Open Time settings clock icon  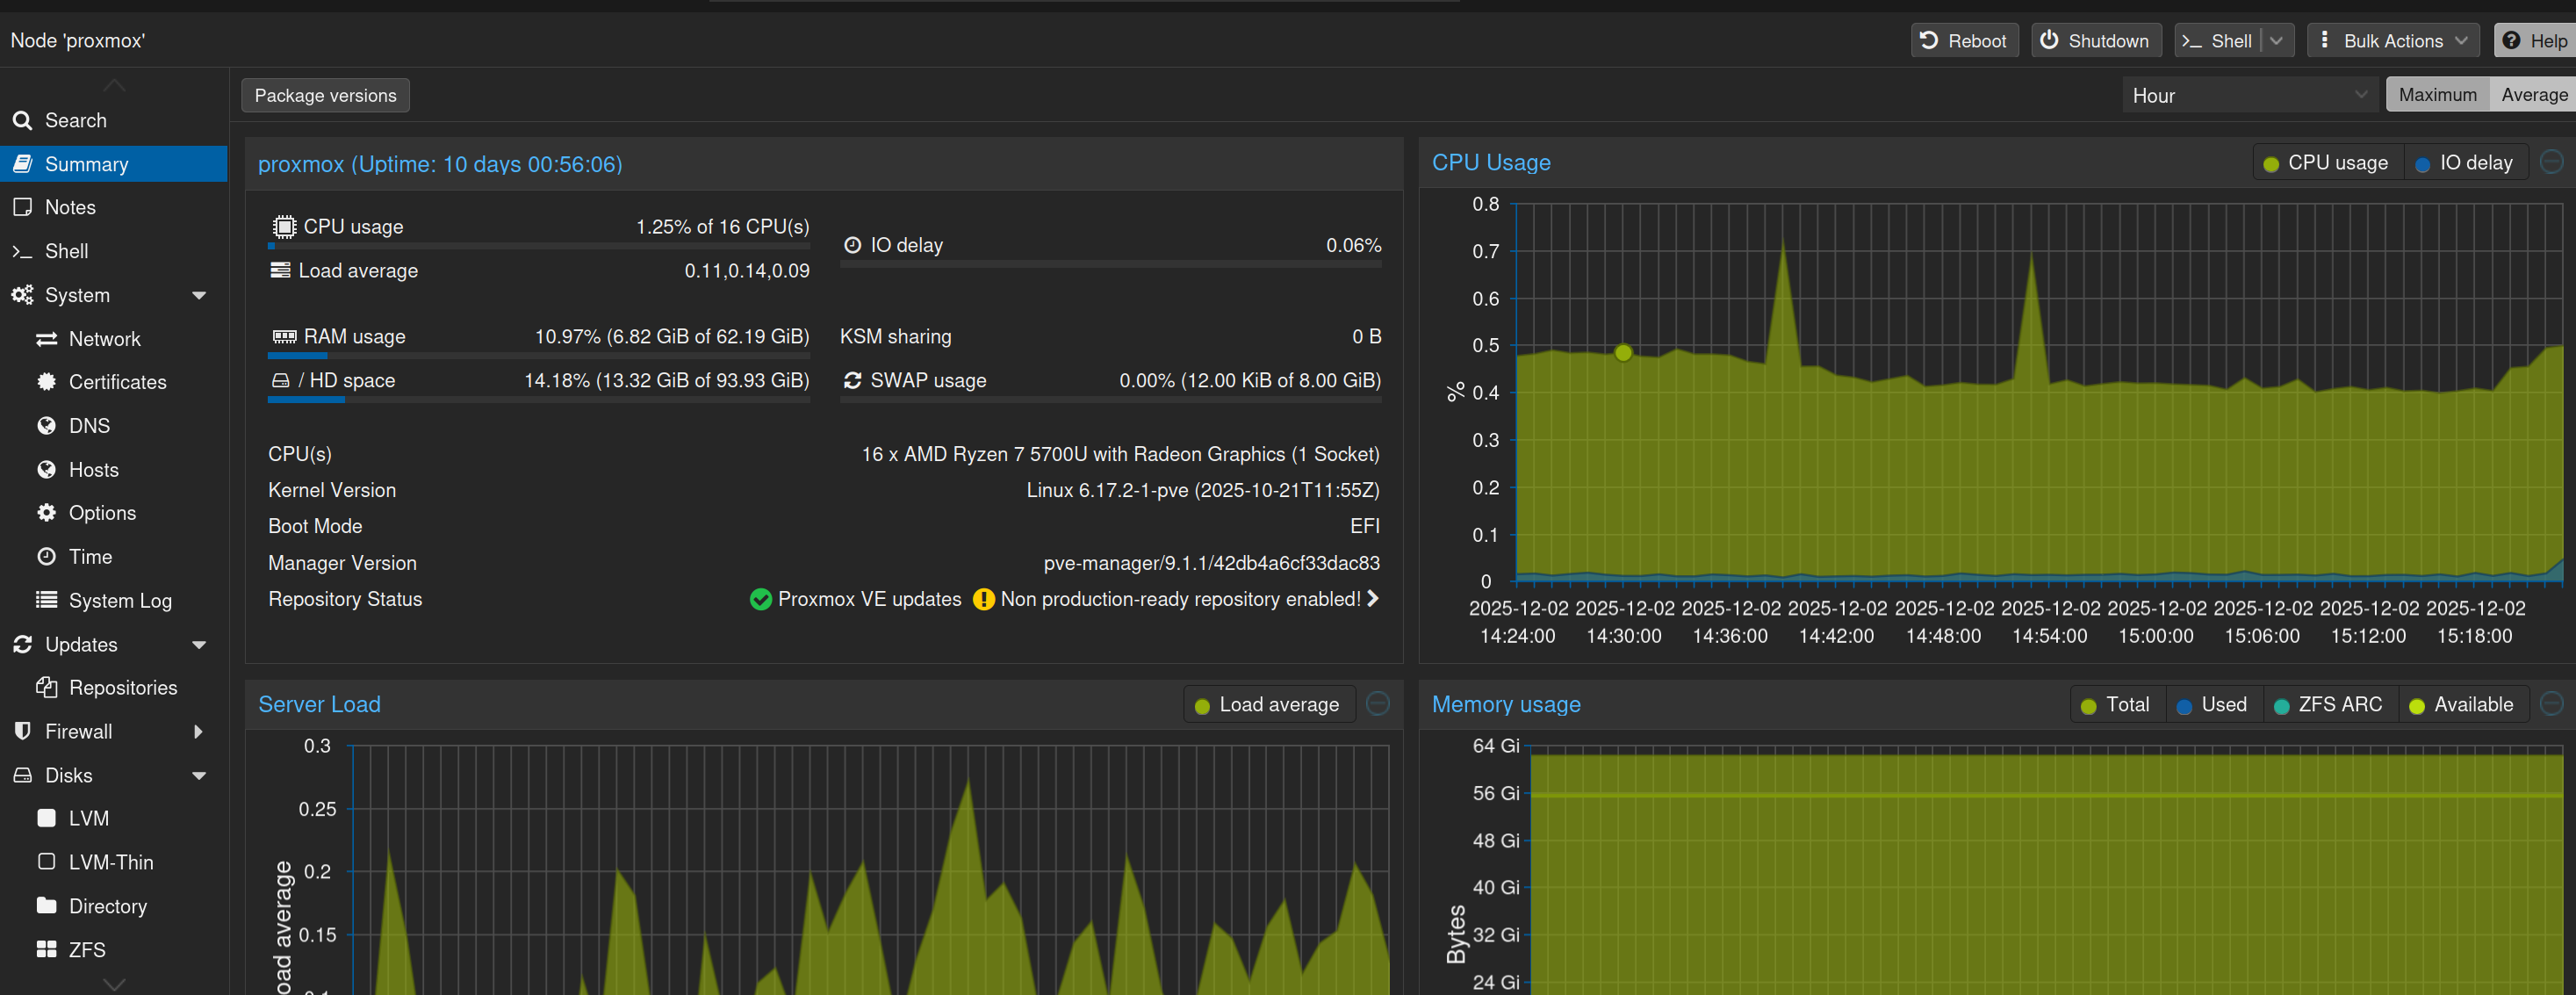click(x=46, y=557)
